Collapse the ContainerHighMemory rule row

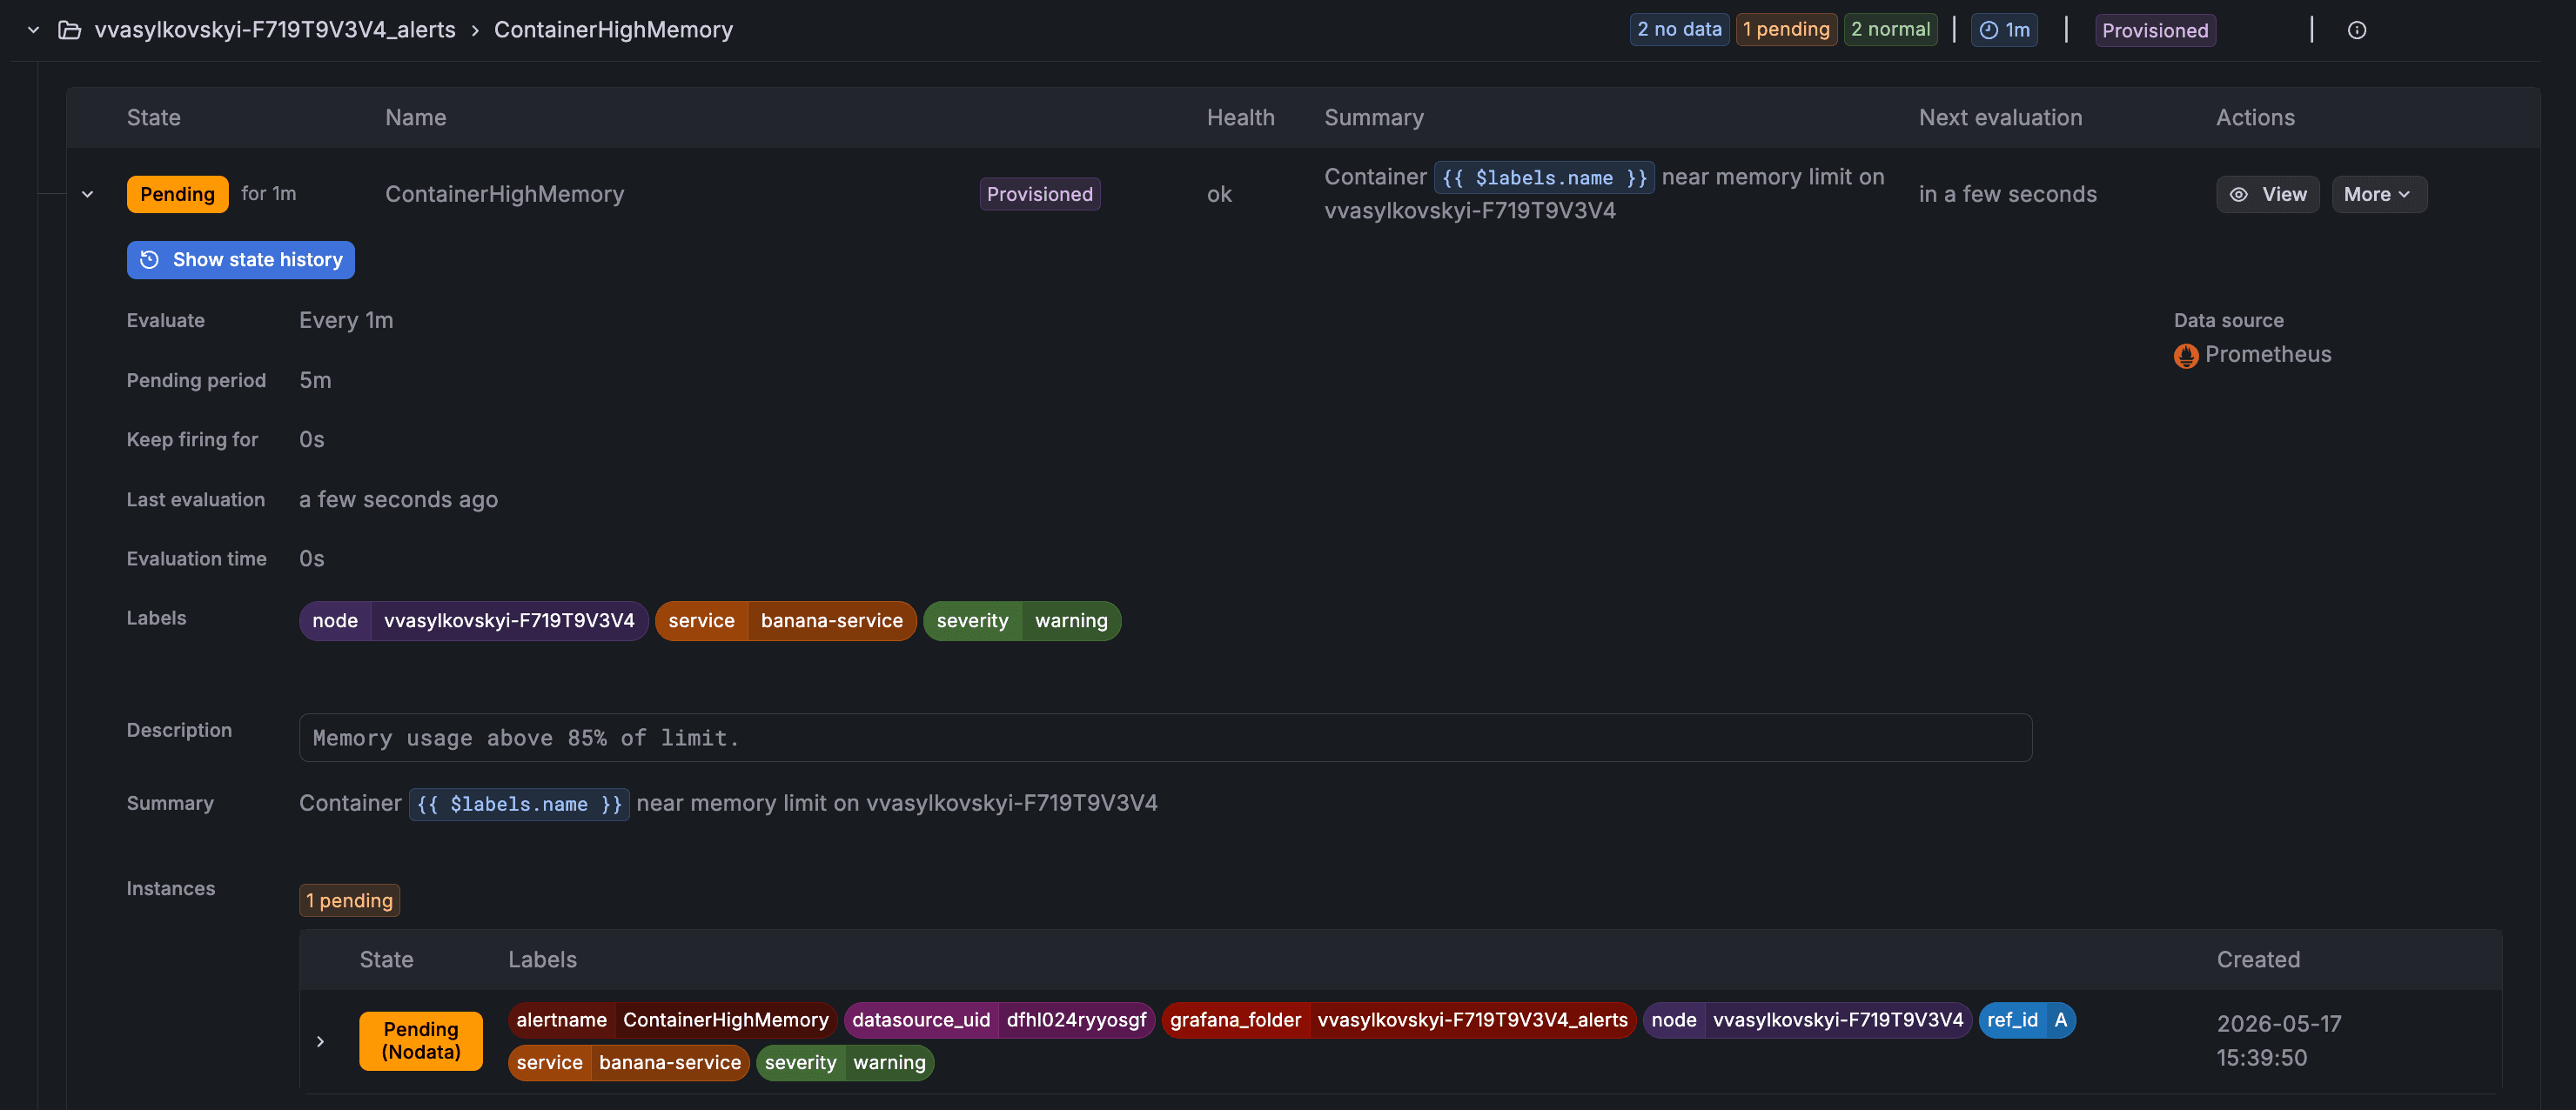88,194
